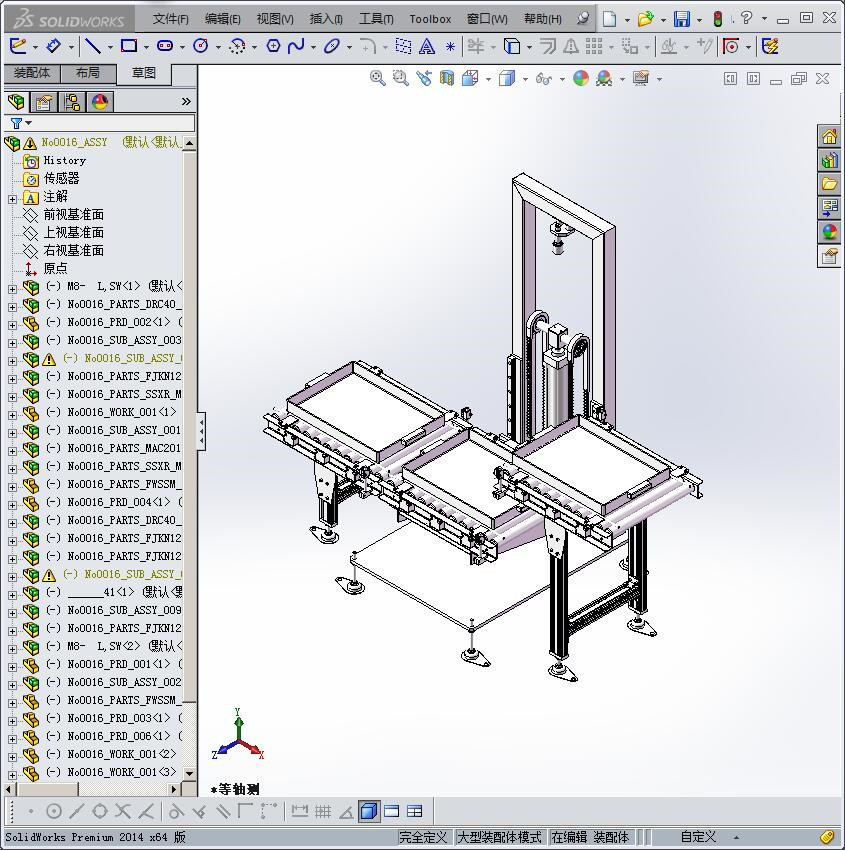Toggle midpoint snap in bottom toolbar
This screenshot has width=845, height=850.
[x=76, y=811]
